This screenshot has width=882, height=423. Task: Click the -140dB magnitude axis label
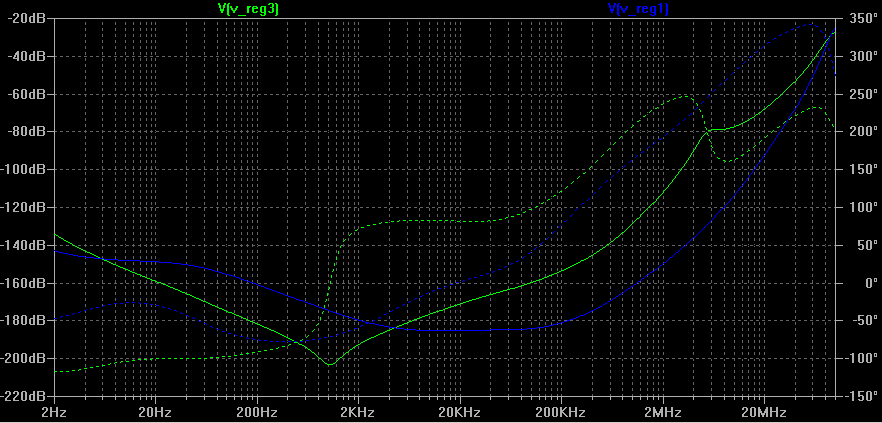pyautogui.click(x=24, y=245)
